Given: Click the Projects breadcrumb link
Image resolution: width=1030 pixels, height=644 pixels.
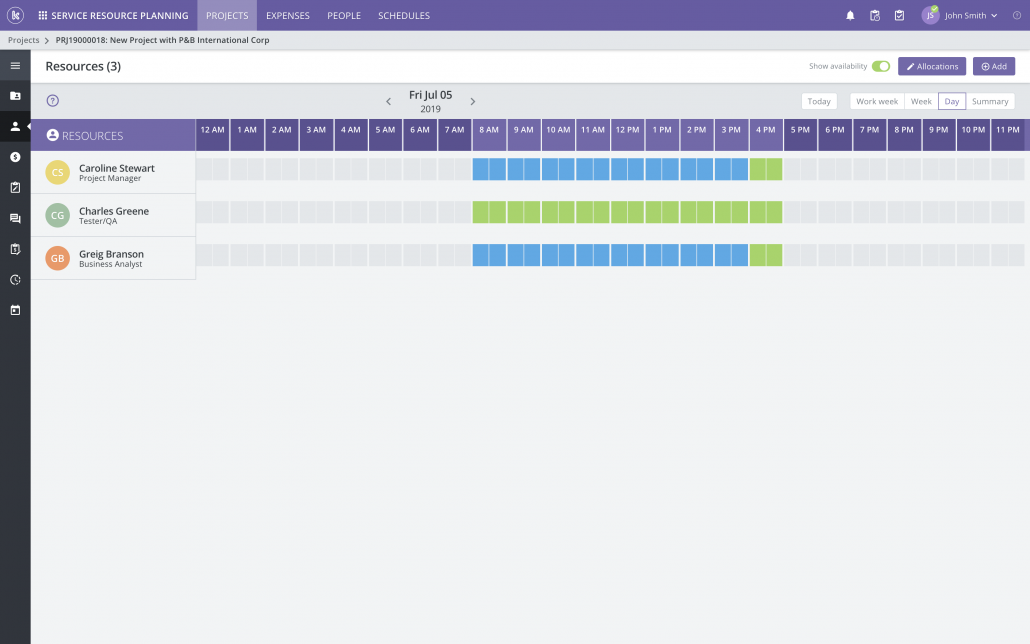Looking at the screenshot, I should [x=24, y=40].
